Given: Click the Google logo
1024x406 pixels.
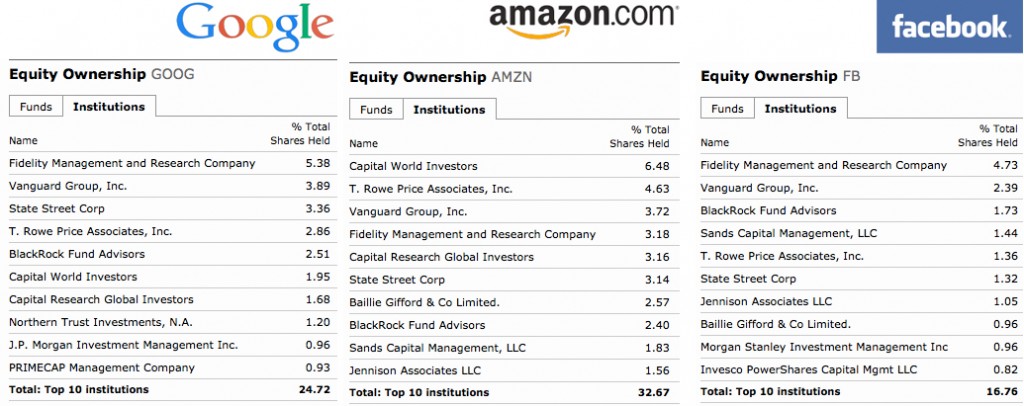Looking at the screenshot, I should [255, 27].
